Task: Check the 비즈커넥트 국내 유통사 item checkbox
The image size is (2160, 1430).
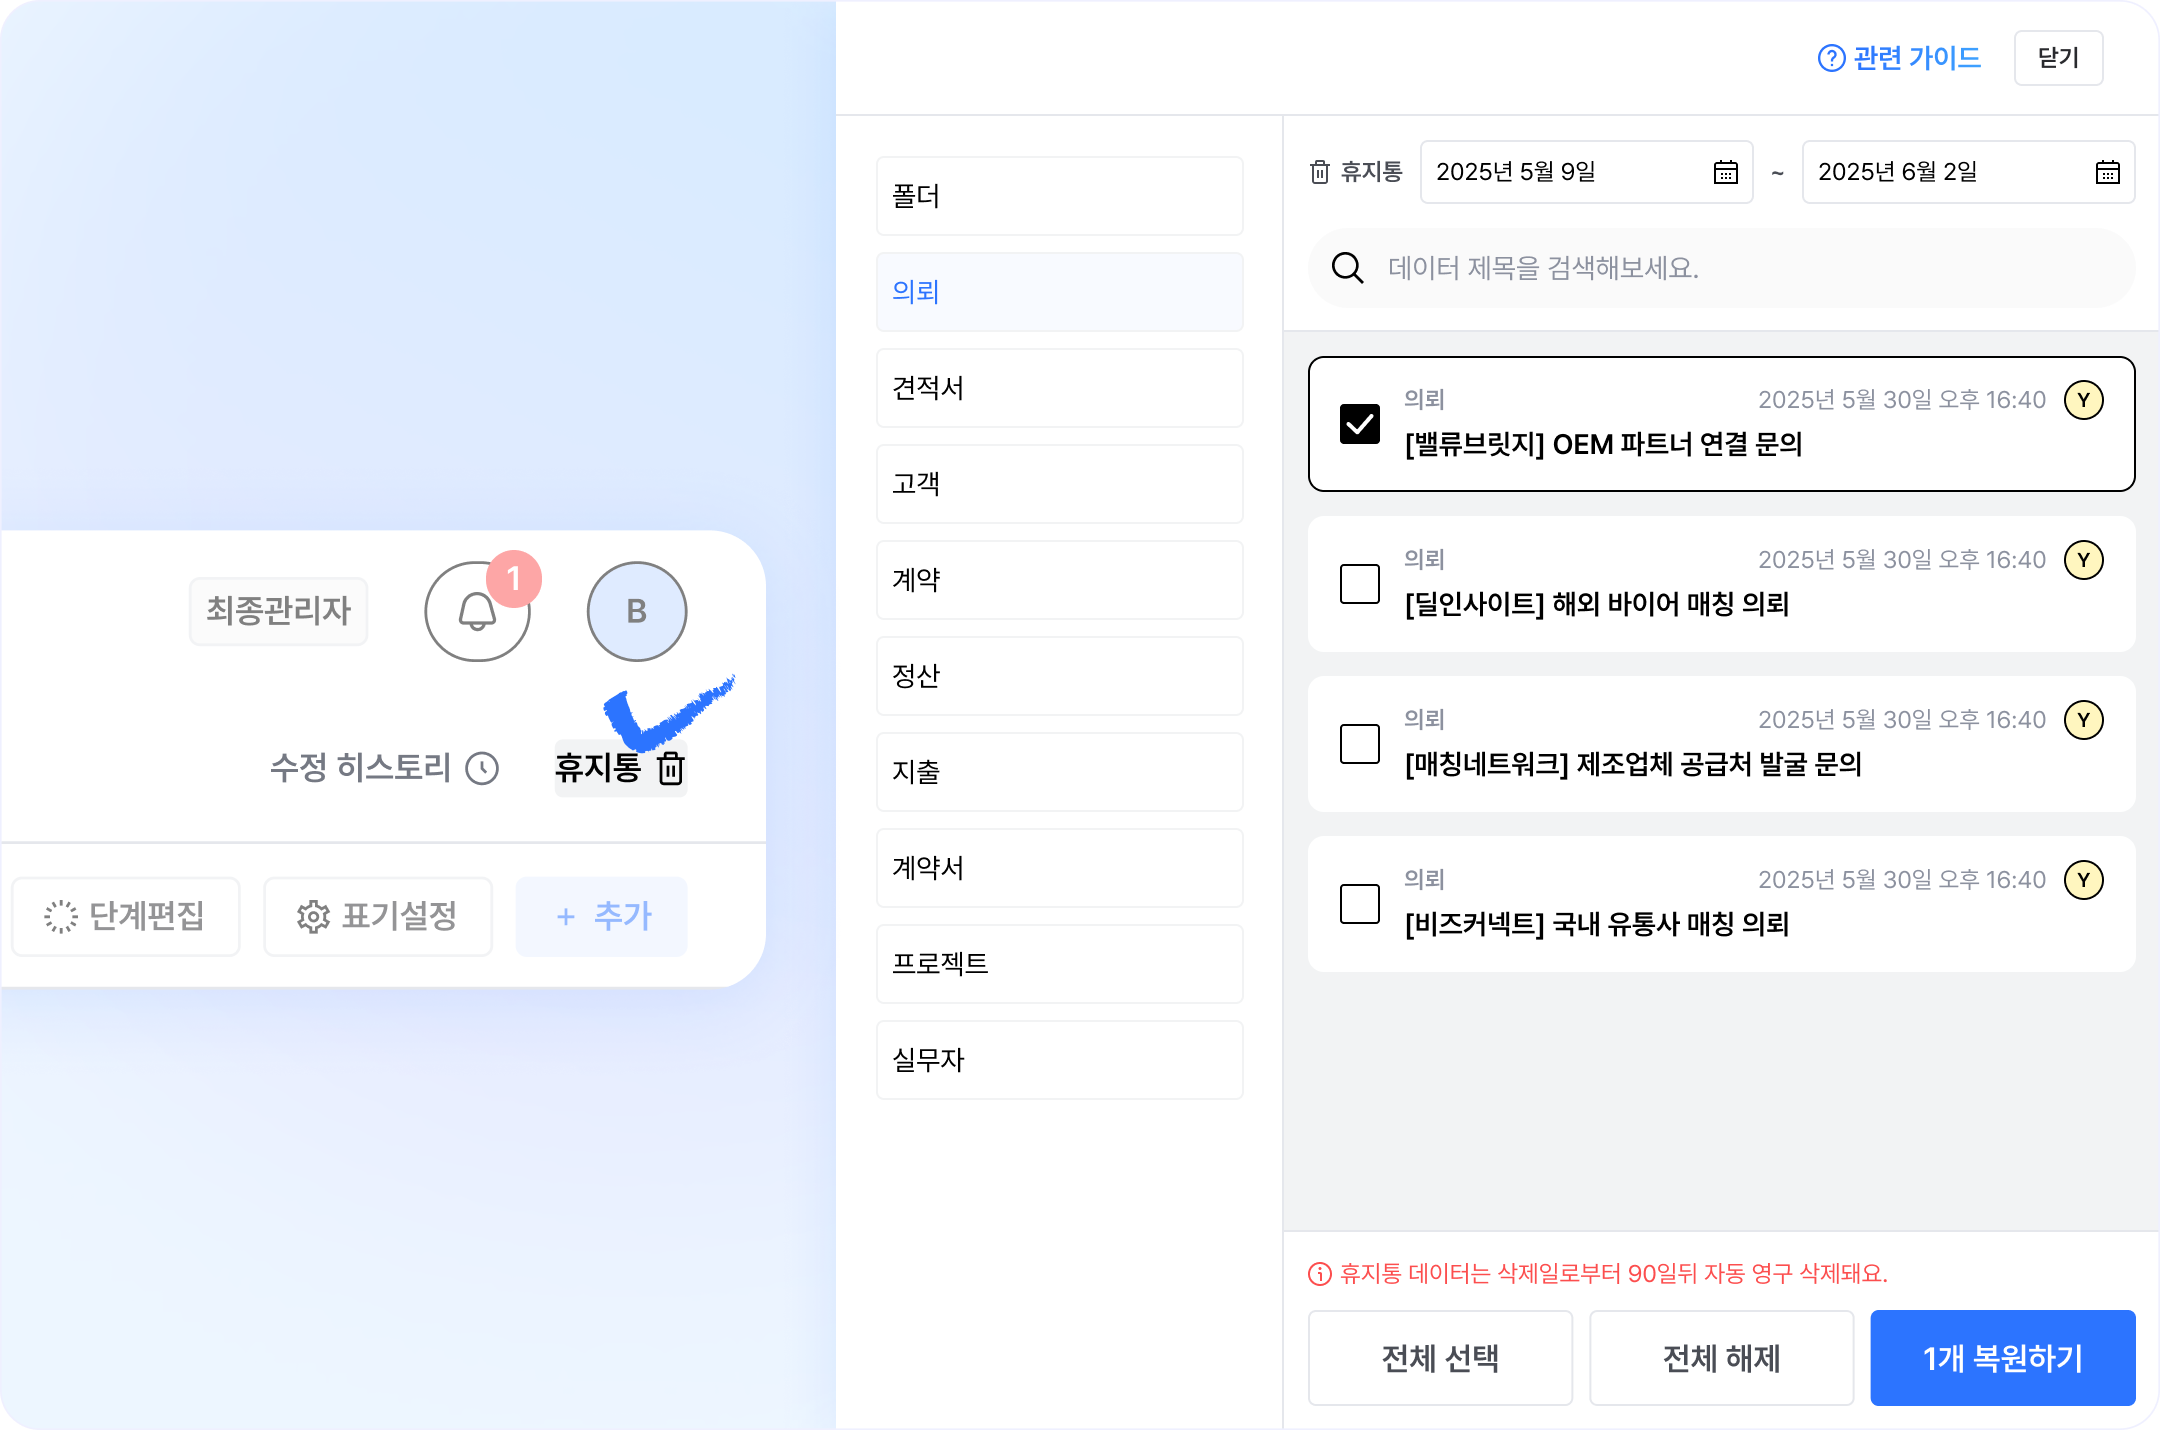Action: coord(1360,904)
